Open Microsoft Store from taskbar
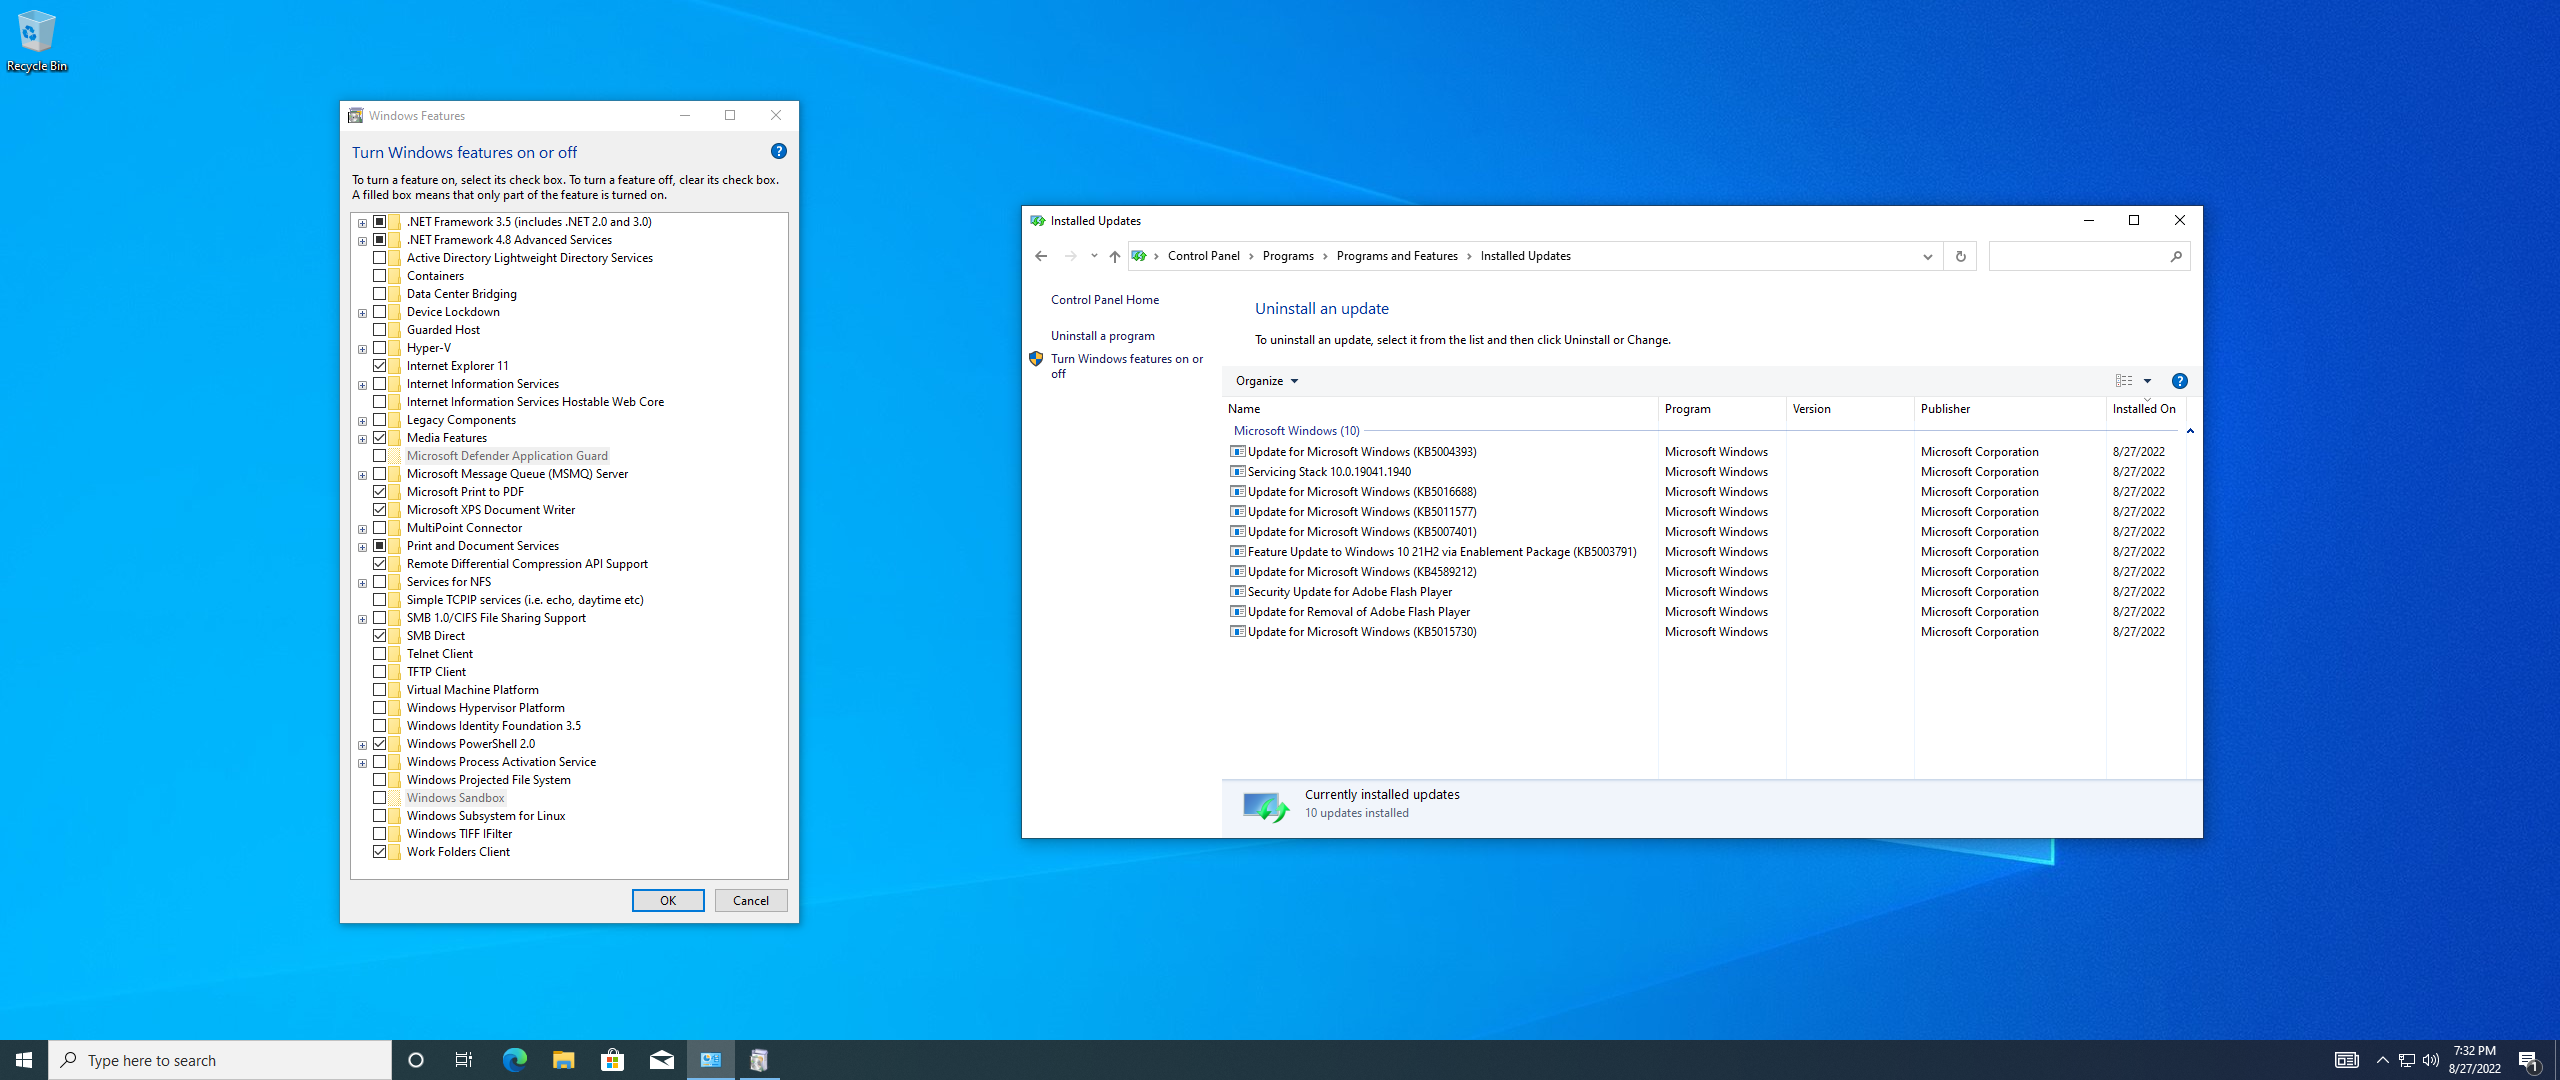2560x1080 pixels. (612, 1060)
